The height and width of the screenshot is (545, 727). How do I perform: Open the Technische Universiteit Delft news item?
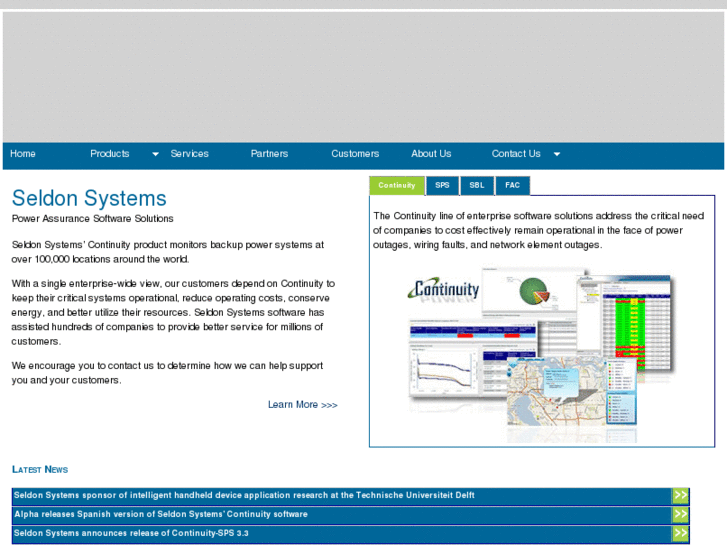click(x=244, y=495)
